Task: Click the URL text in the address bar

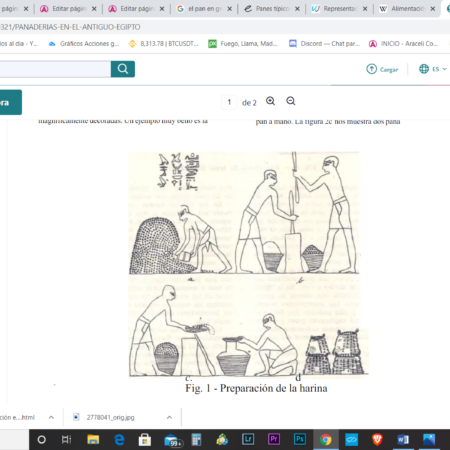Action: click(x=70, y=27)
